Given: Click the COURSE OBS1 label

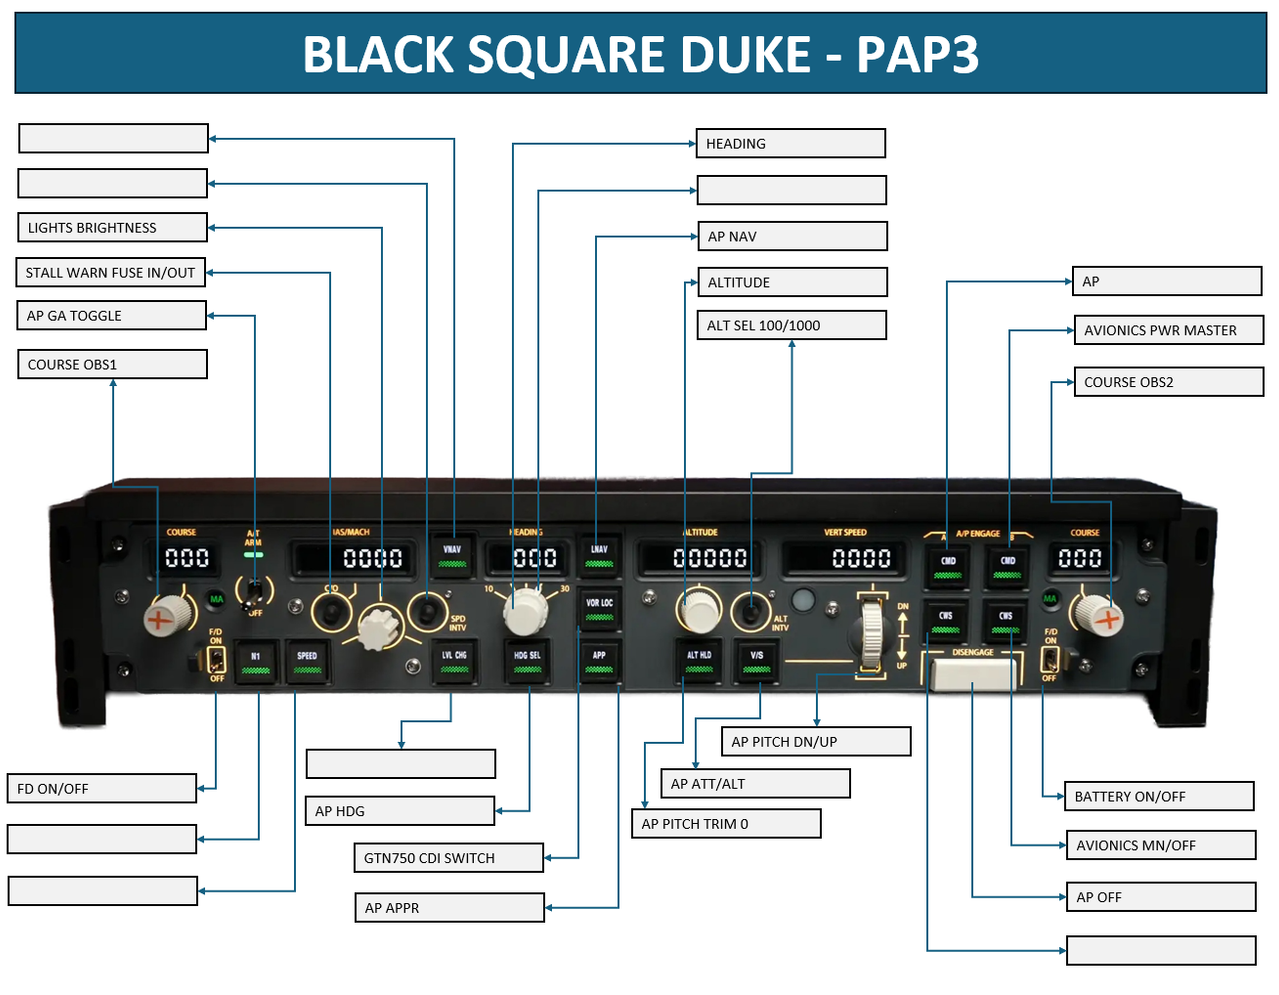Looking at the screenshot, I should [x=113, y=364].
